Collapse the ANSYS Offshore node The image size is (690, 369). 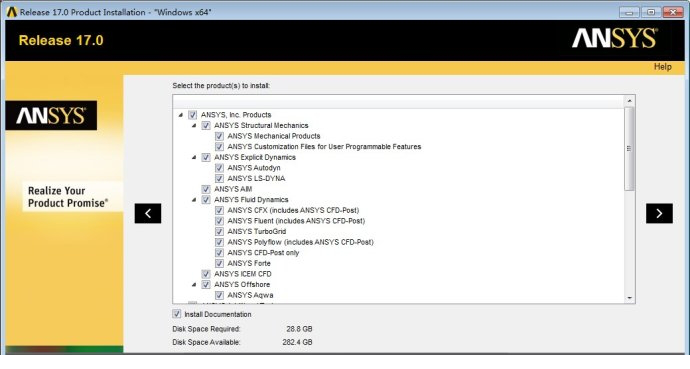[x=194, y=285]
